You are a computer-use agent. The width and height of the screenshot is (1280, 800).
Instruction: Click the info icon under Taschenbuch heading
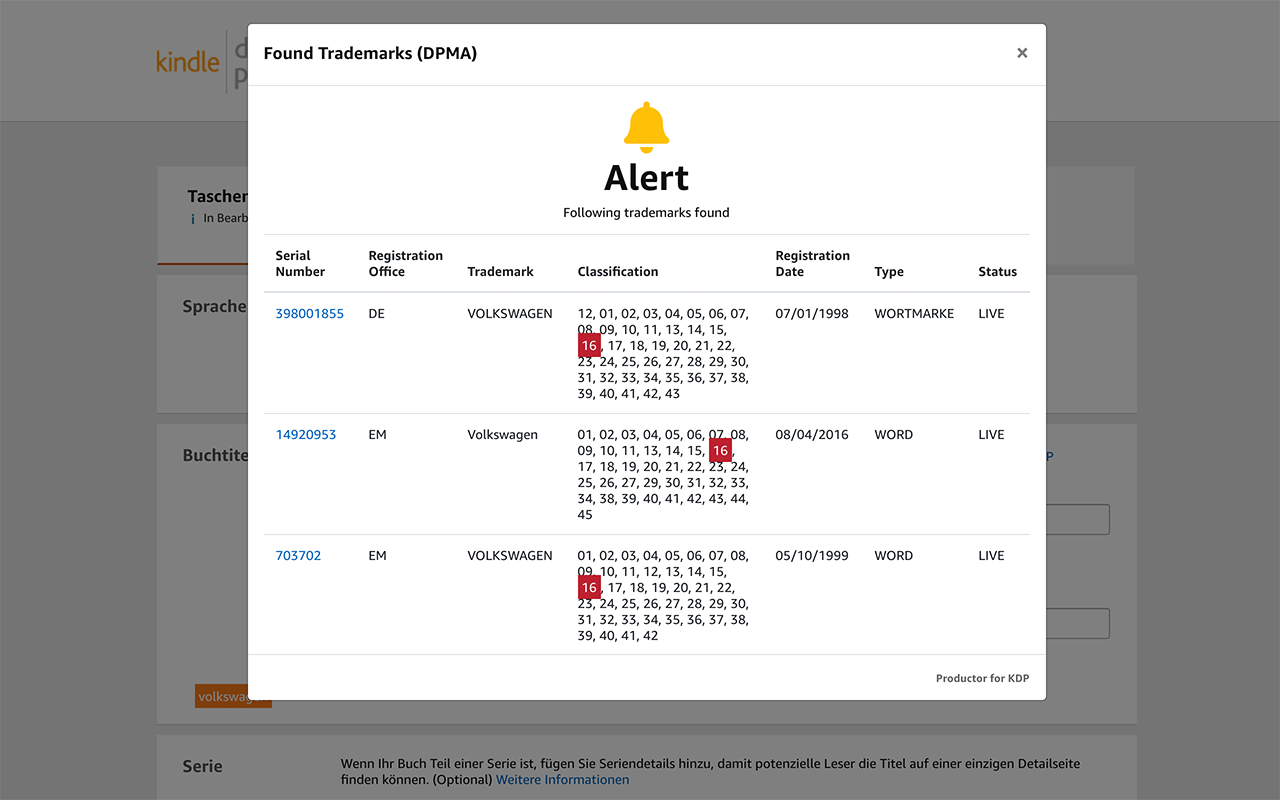[x=193, y=219]
